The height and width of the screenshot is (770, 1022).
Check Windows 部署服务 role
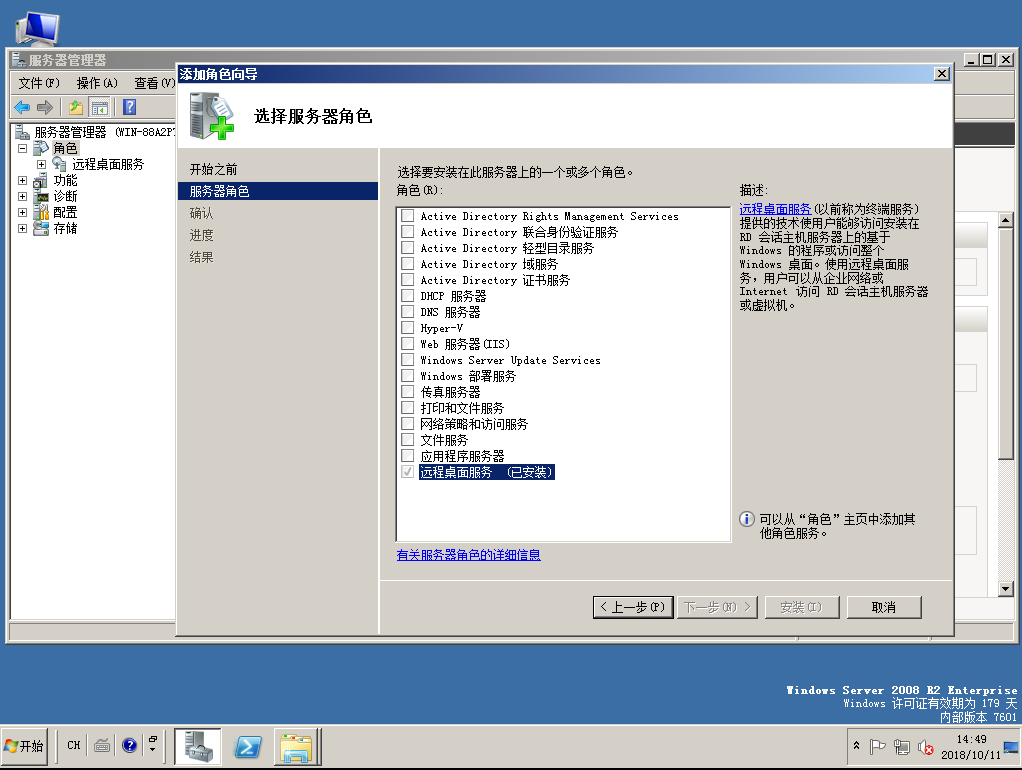(407, 375)
